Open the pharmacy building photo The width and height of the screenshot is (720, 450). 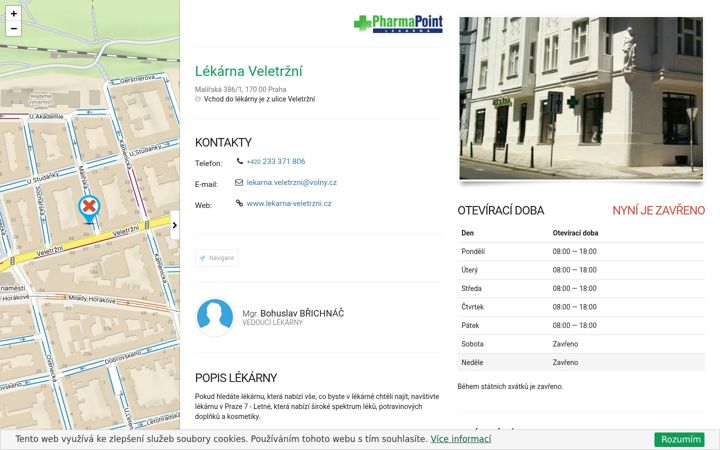(581, 98)
